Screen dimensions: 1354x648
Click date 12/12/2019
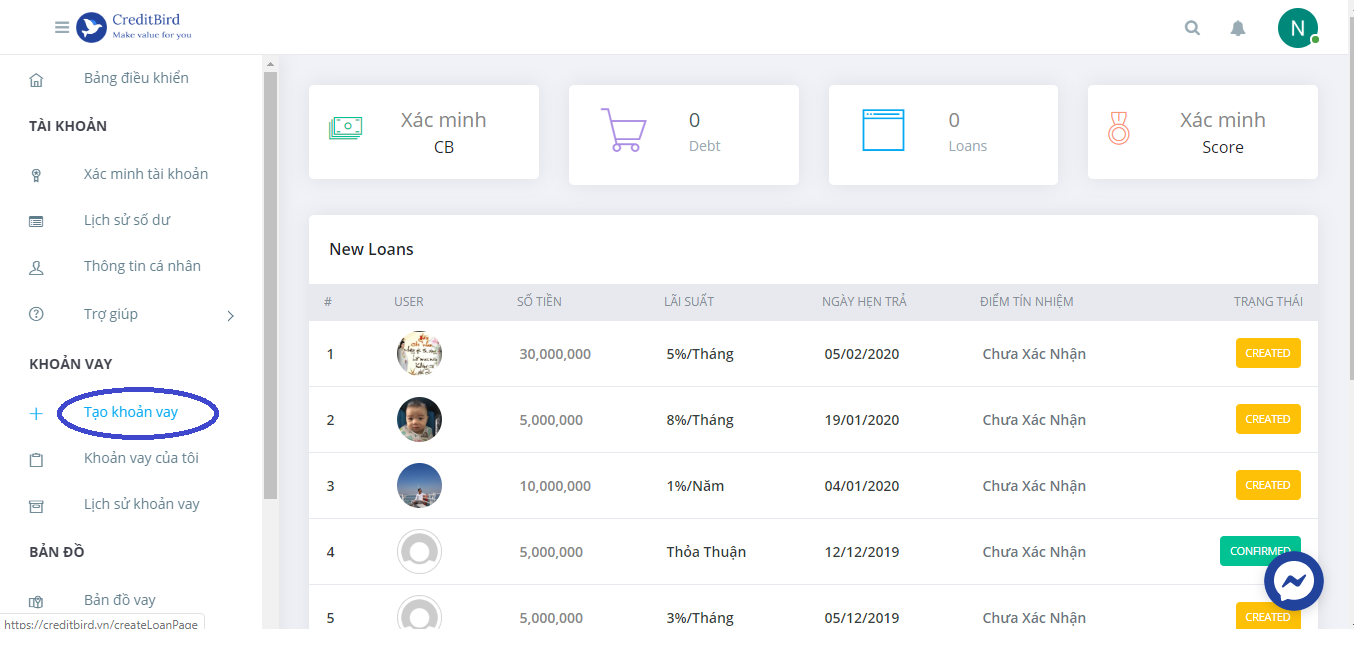click(862, 552)
